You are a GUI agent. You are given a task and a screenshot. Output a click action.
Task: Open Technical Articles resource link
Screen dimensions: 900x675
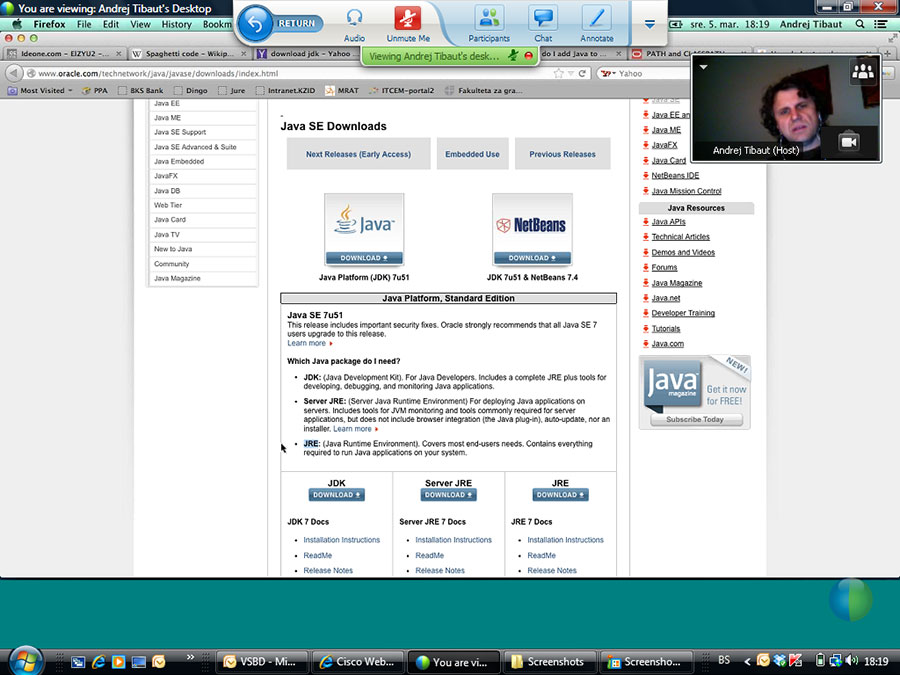680,237
